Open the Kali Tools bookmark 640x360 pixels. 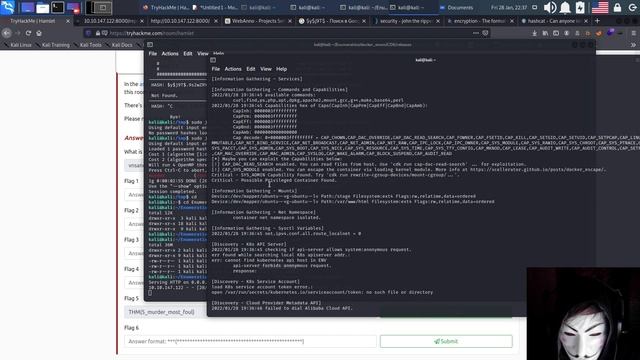tap(87, 45)
